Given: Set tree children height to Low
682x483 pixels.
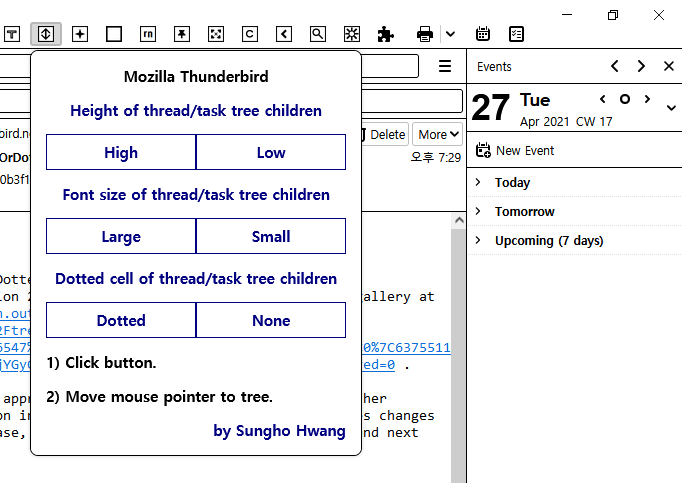Looking at the screenshot, I should pyautogui.click(x=271, y=152).
